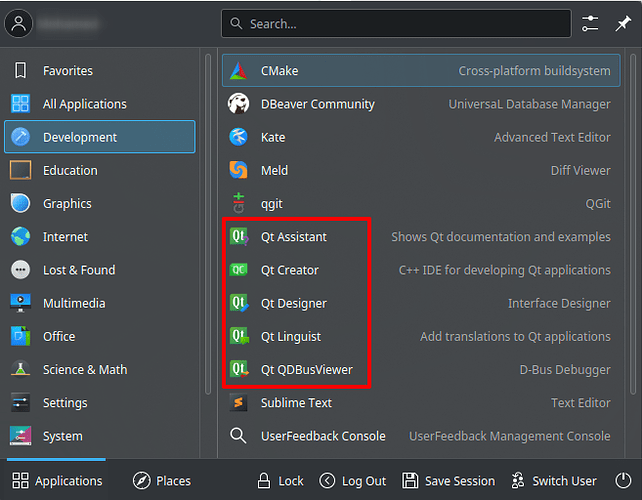Click the Graphics category icon
This screenshot has width=642, height=500.
tap(20, 204)
